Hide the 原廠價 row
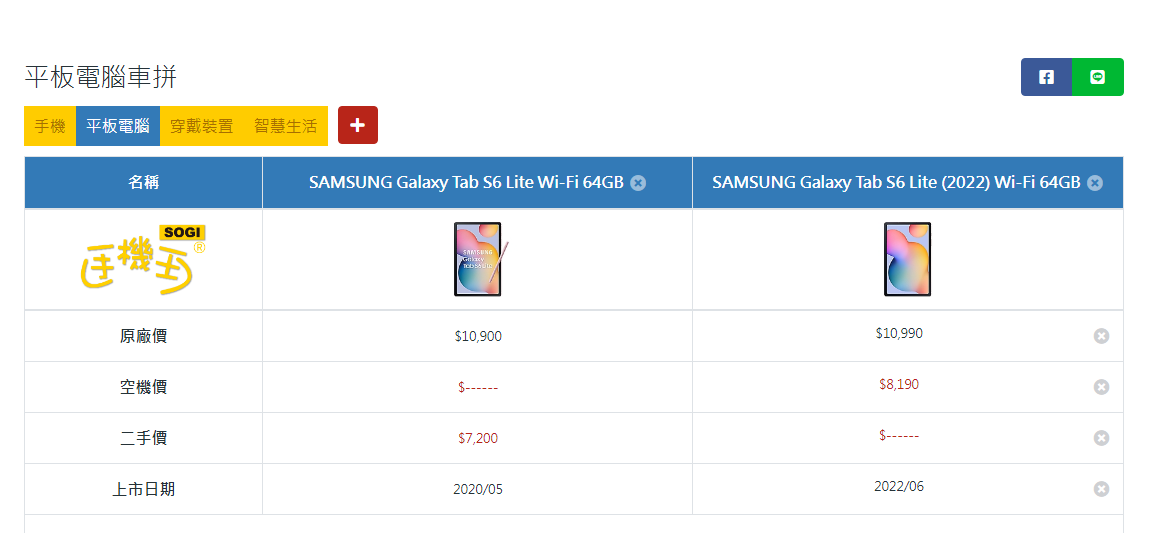 pos(1101,336)
